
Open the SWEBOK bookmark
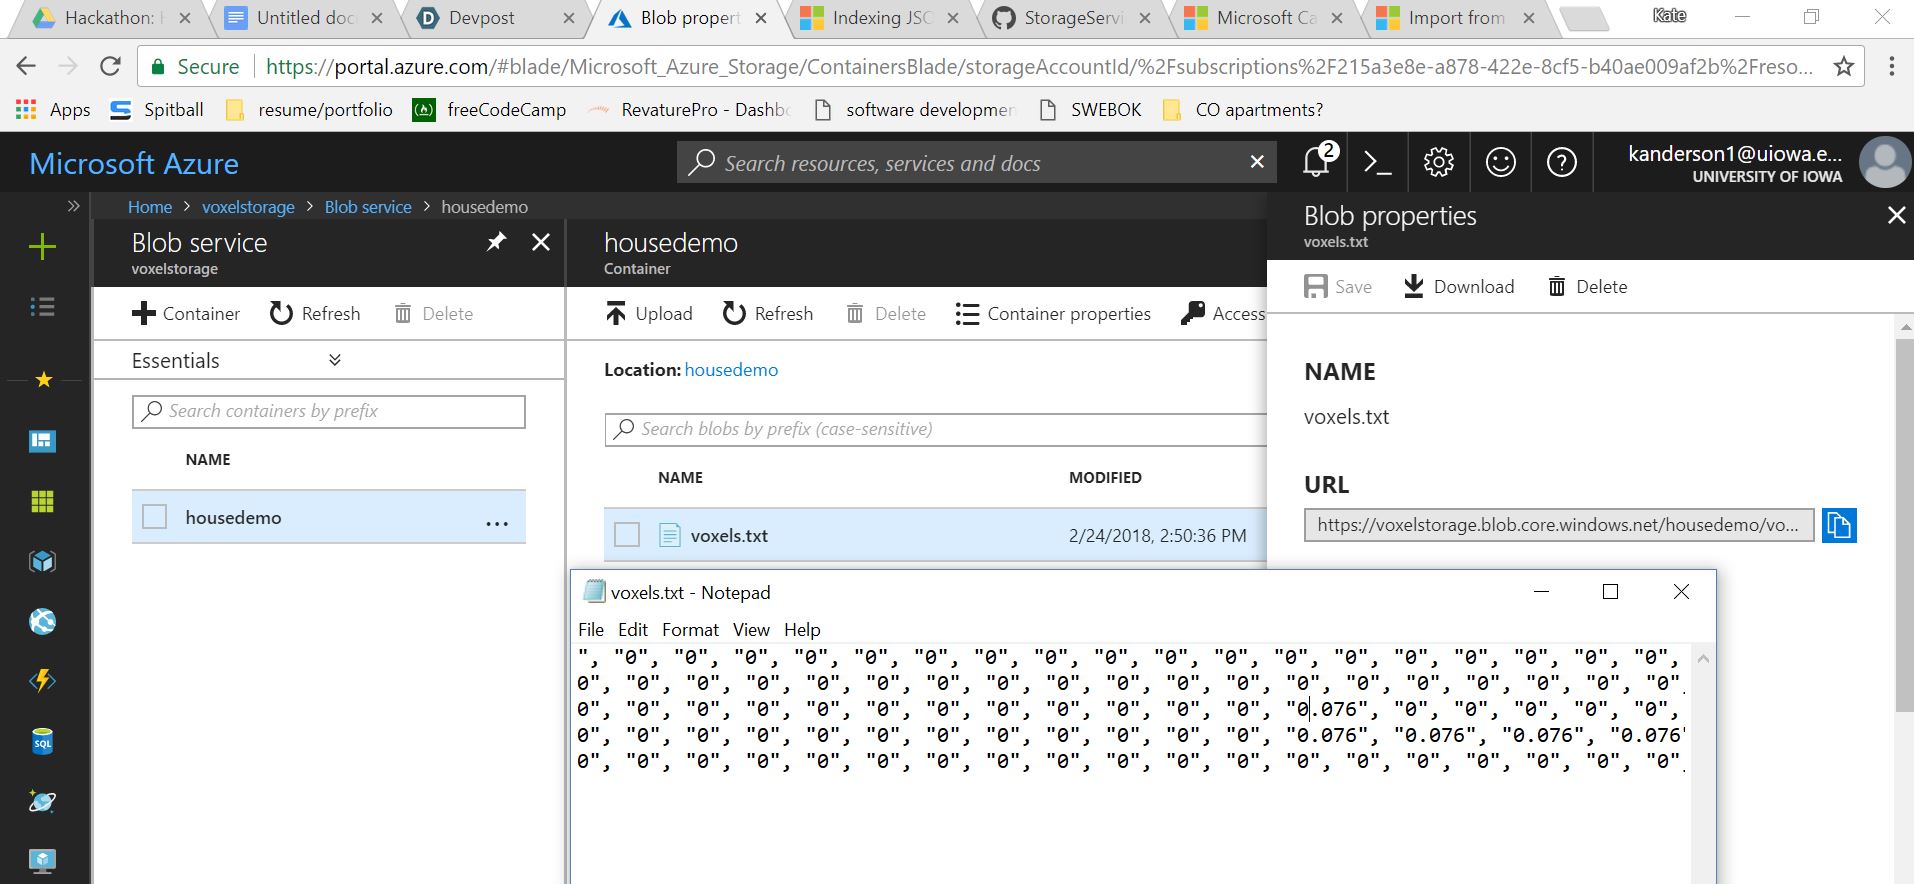click(1090, 109)
